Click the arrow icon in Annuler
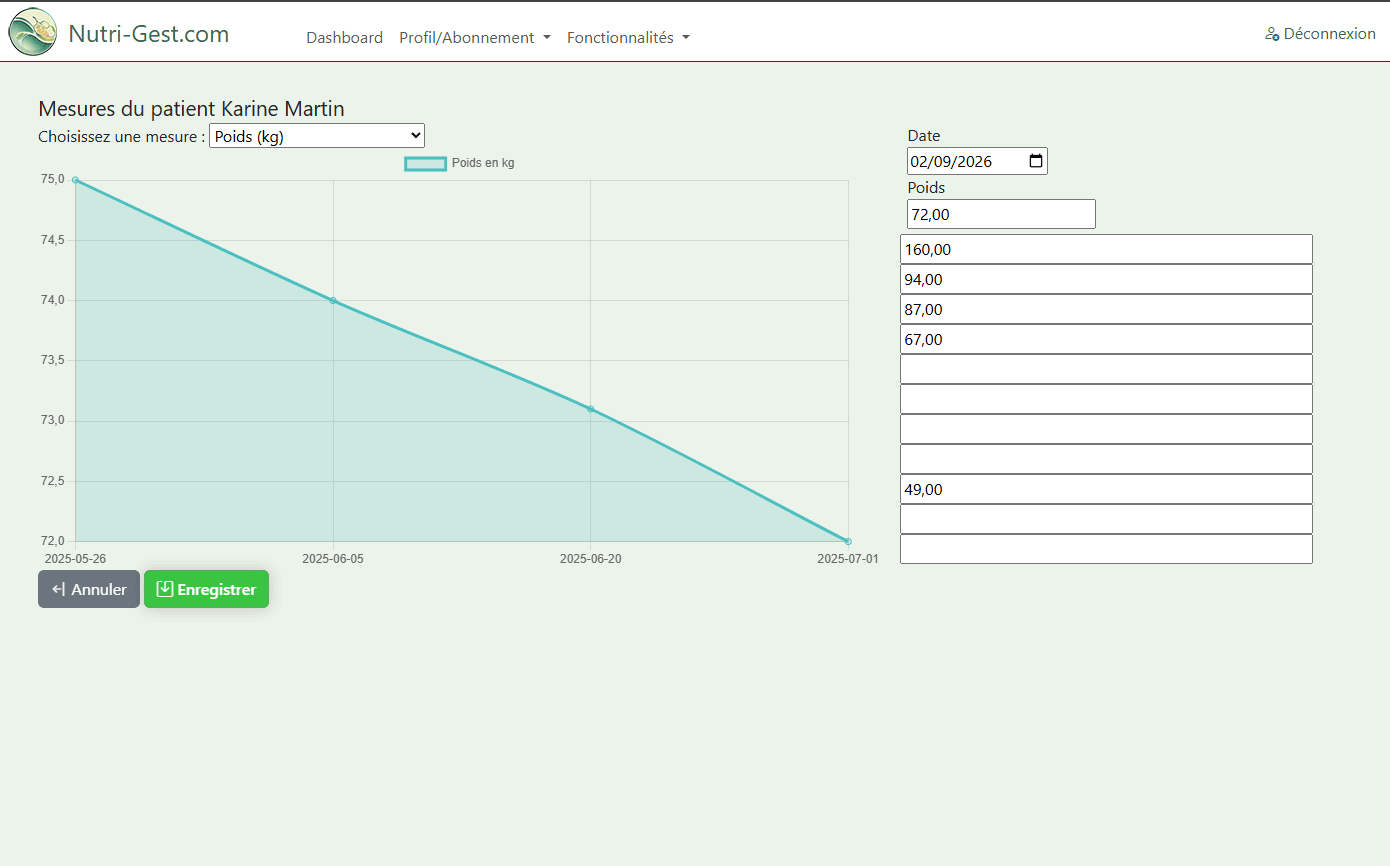The height and width of the screenshot is (866, 1390). click(59, 589)
